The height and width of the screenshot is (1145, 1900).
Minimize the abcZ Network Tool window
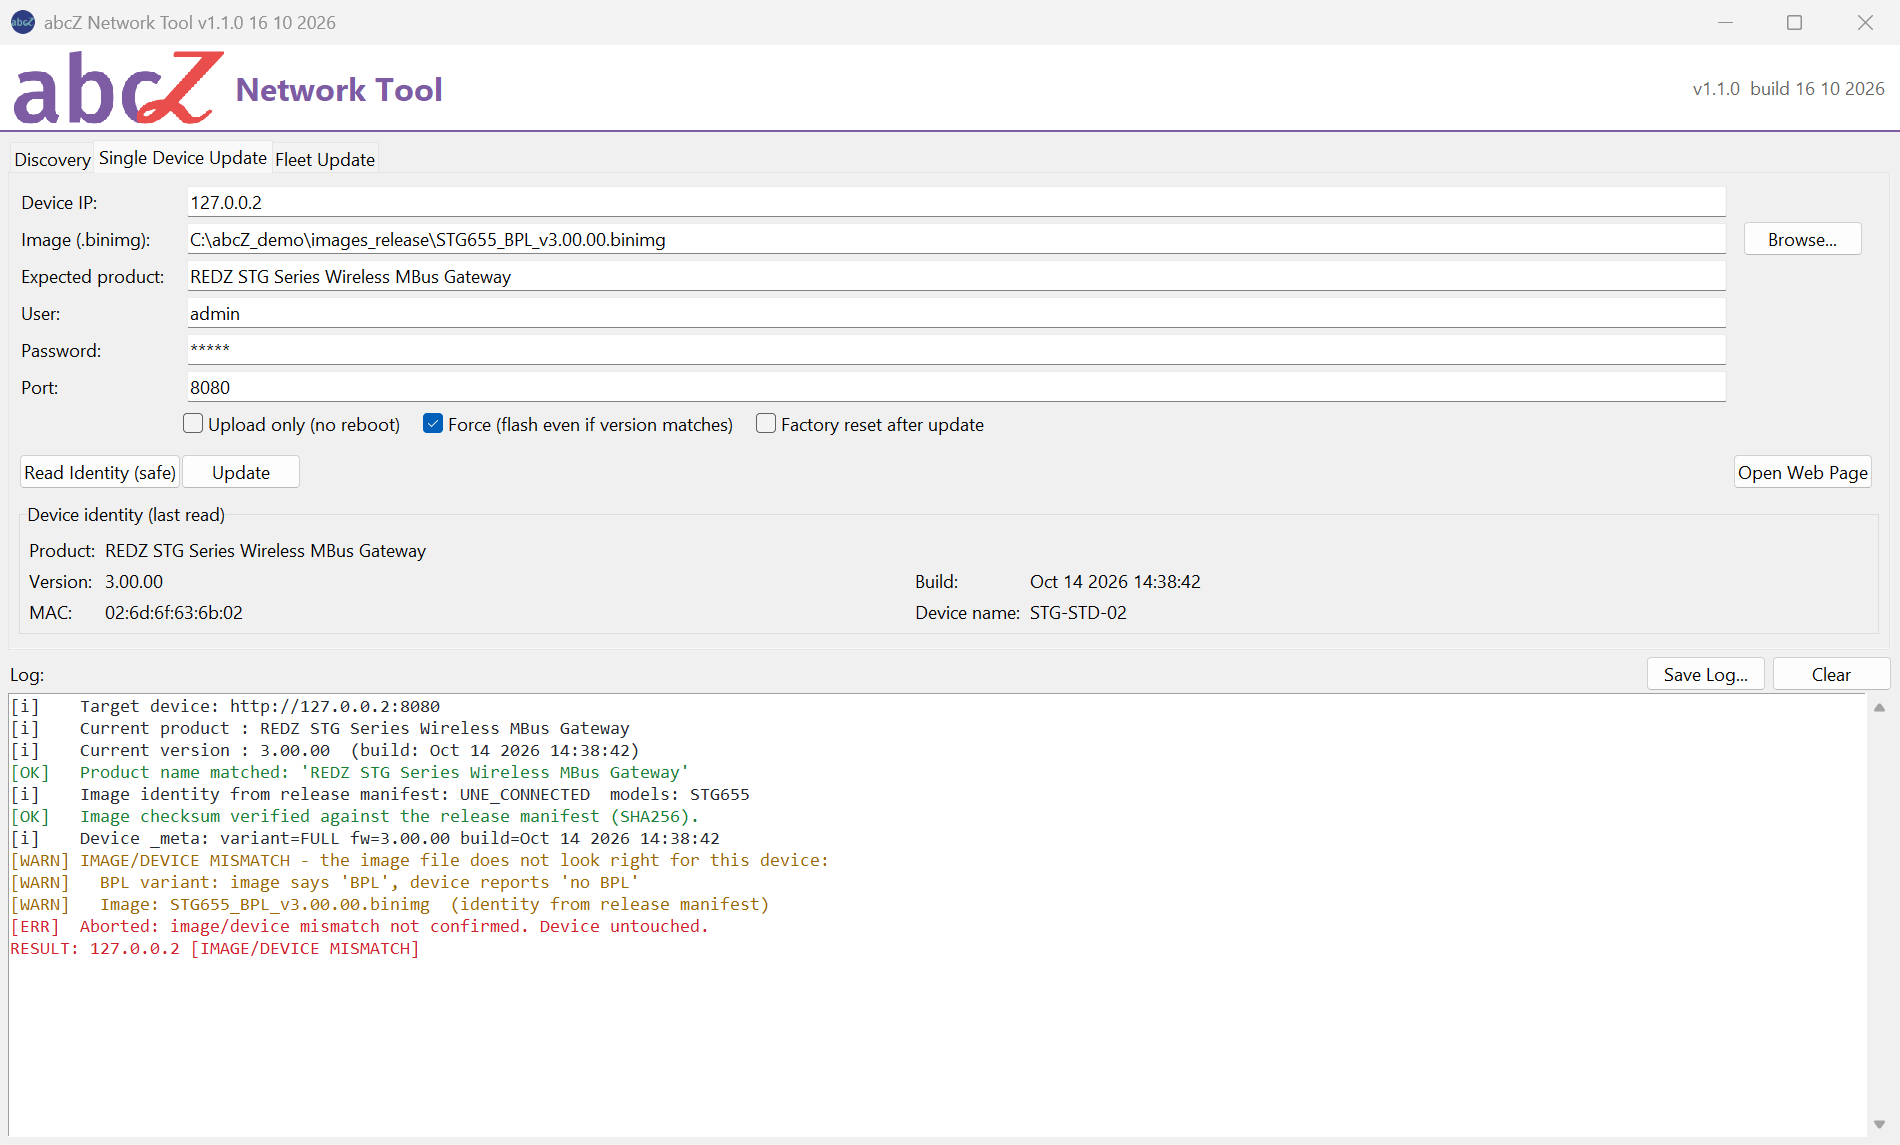(1725, 22)
